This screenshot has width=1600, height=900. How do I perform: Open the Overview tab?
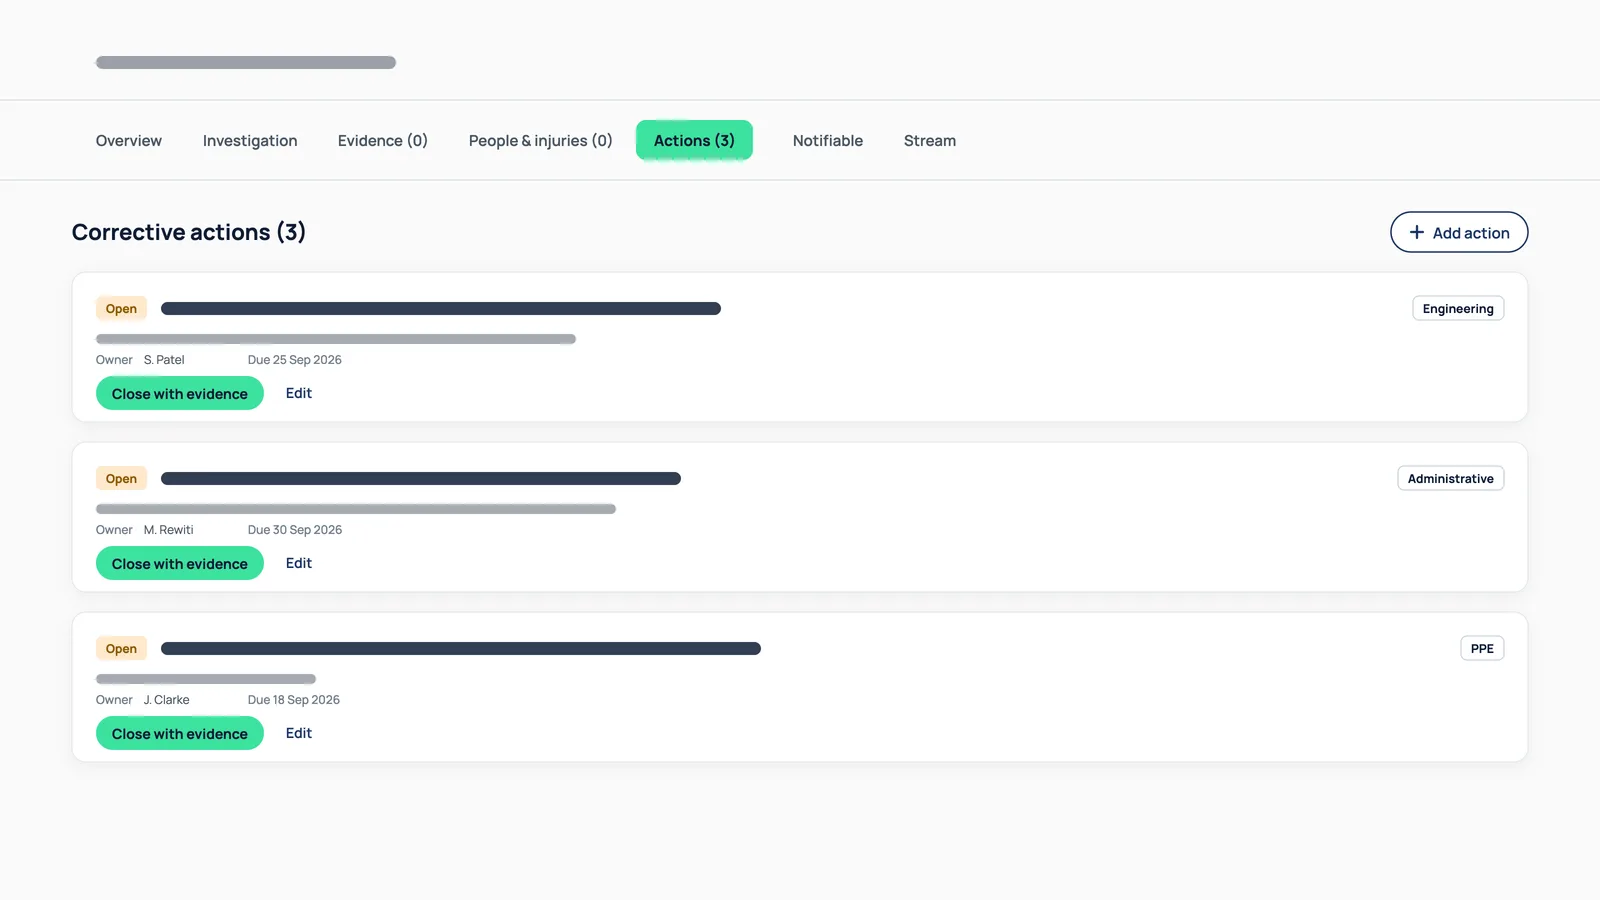tap(129, 141)
